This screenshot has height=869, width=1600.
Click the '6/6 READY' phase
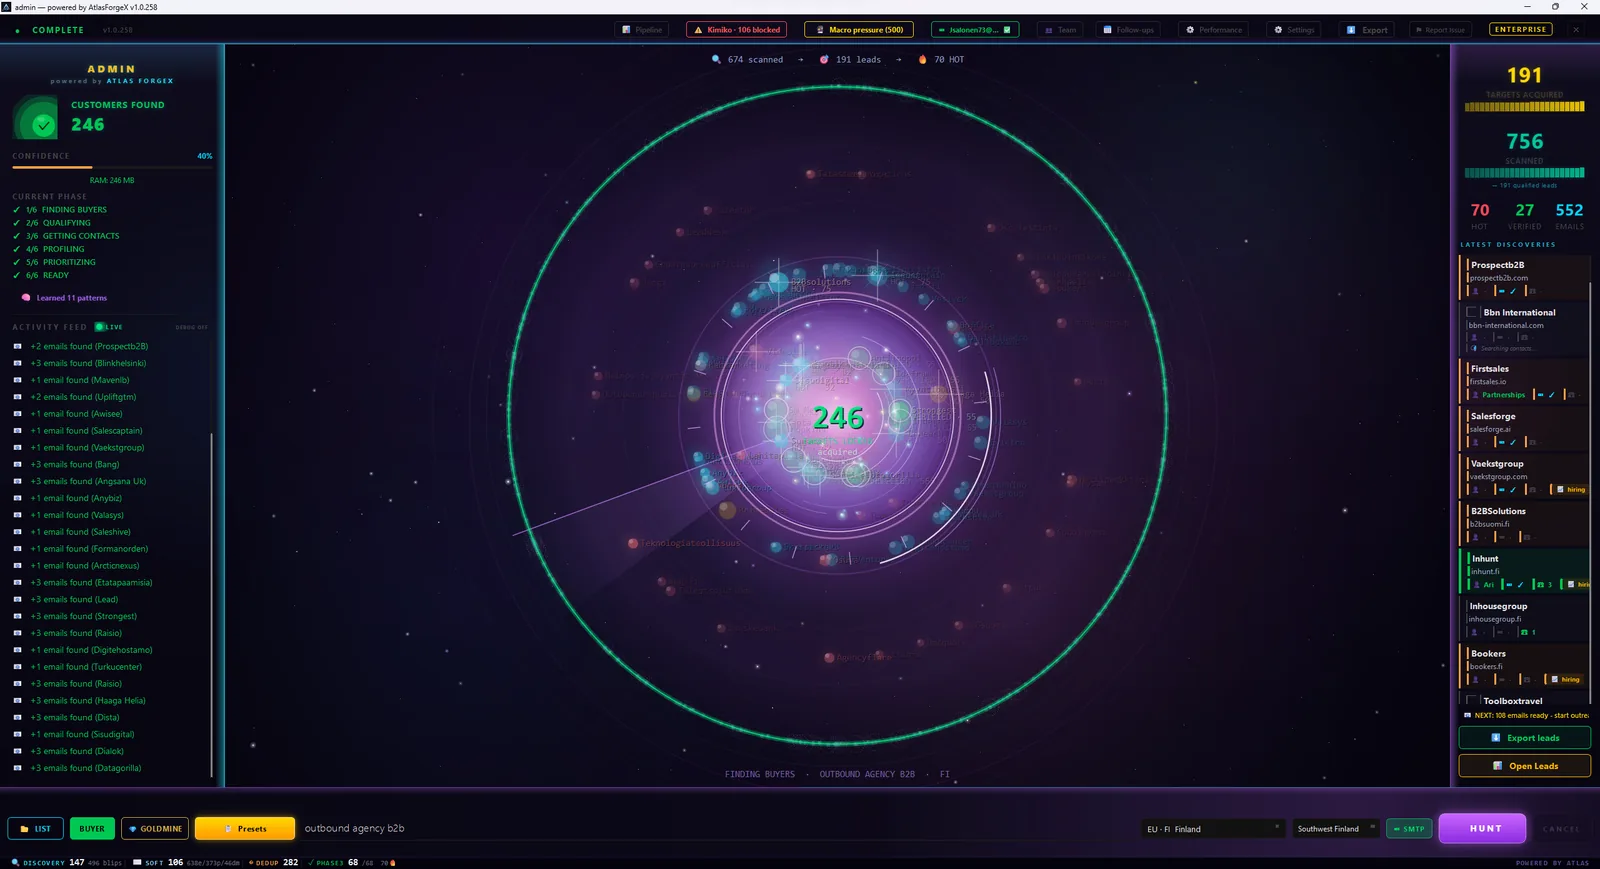point(47,275)
